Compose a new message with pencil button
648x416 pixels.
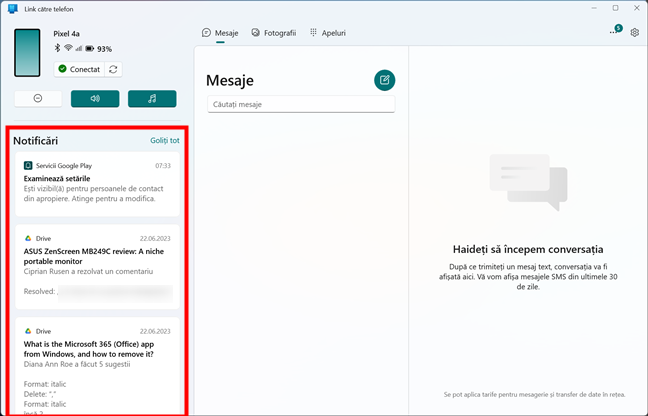pos(384,80)
